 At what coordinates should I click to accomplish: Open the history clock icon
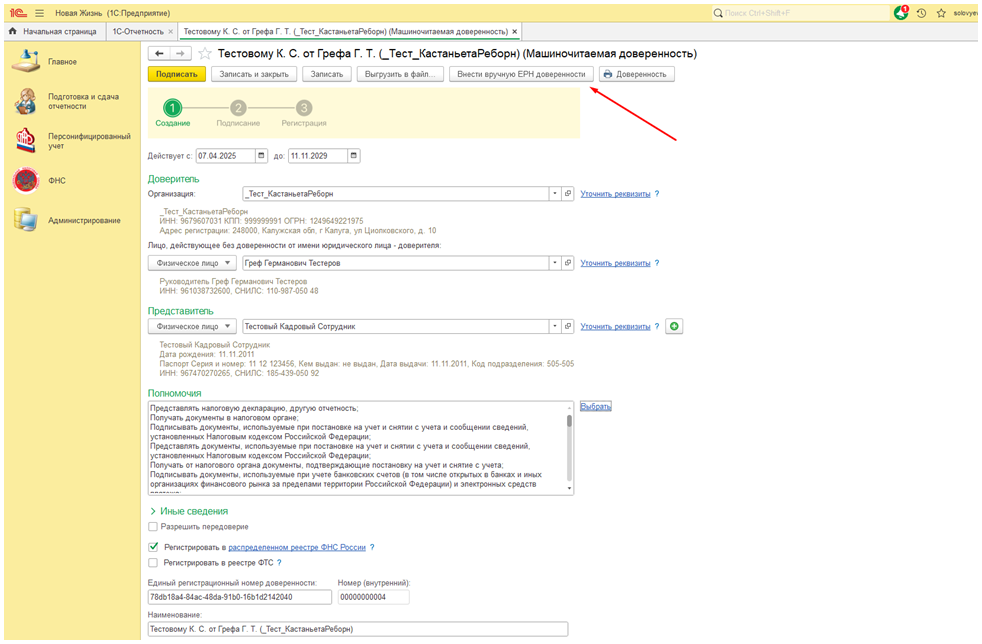921,13
